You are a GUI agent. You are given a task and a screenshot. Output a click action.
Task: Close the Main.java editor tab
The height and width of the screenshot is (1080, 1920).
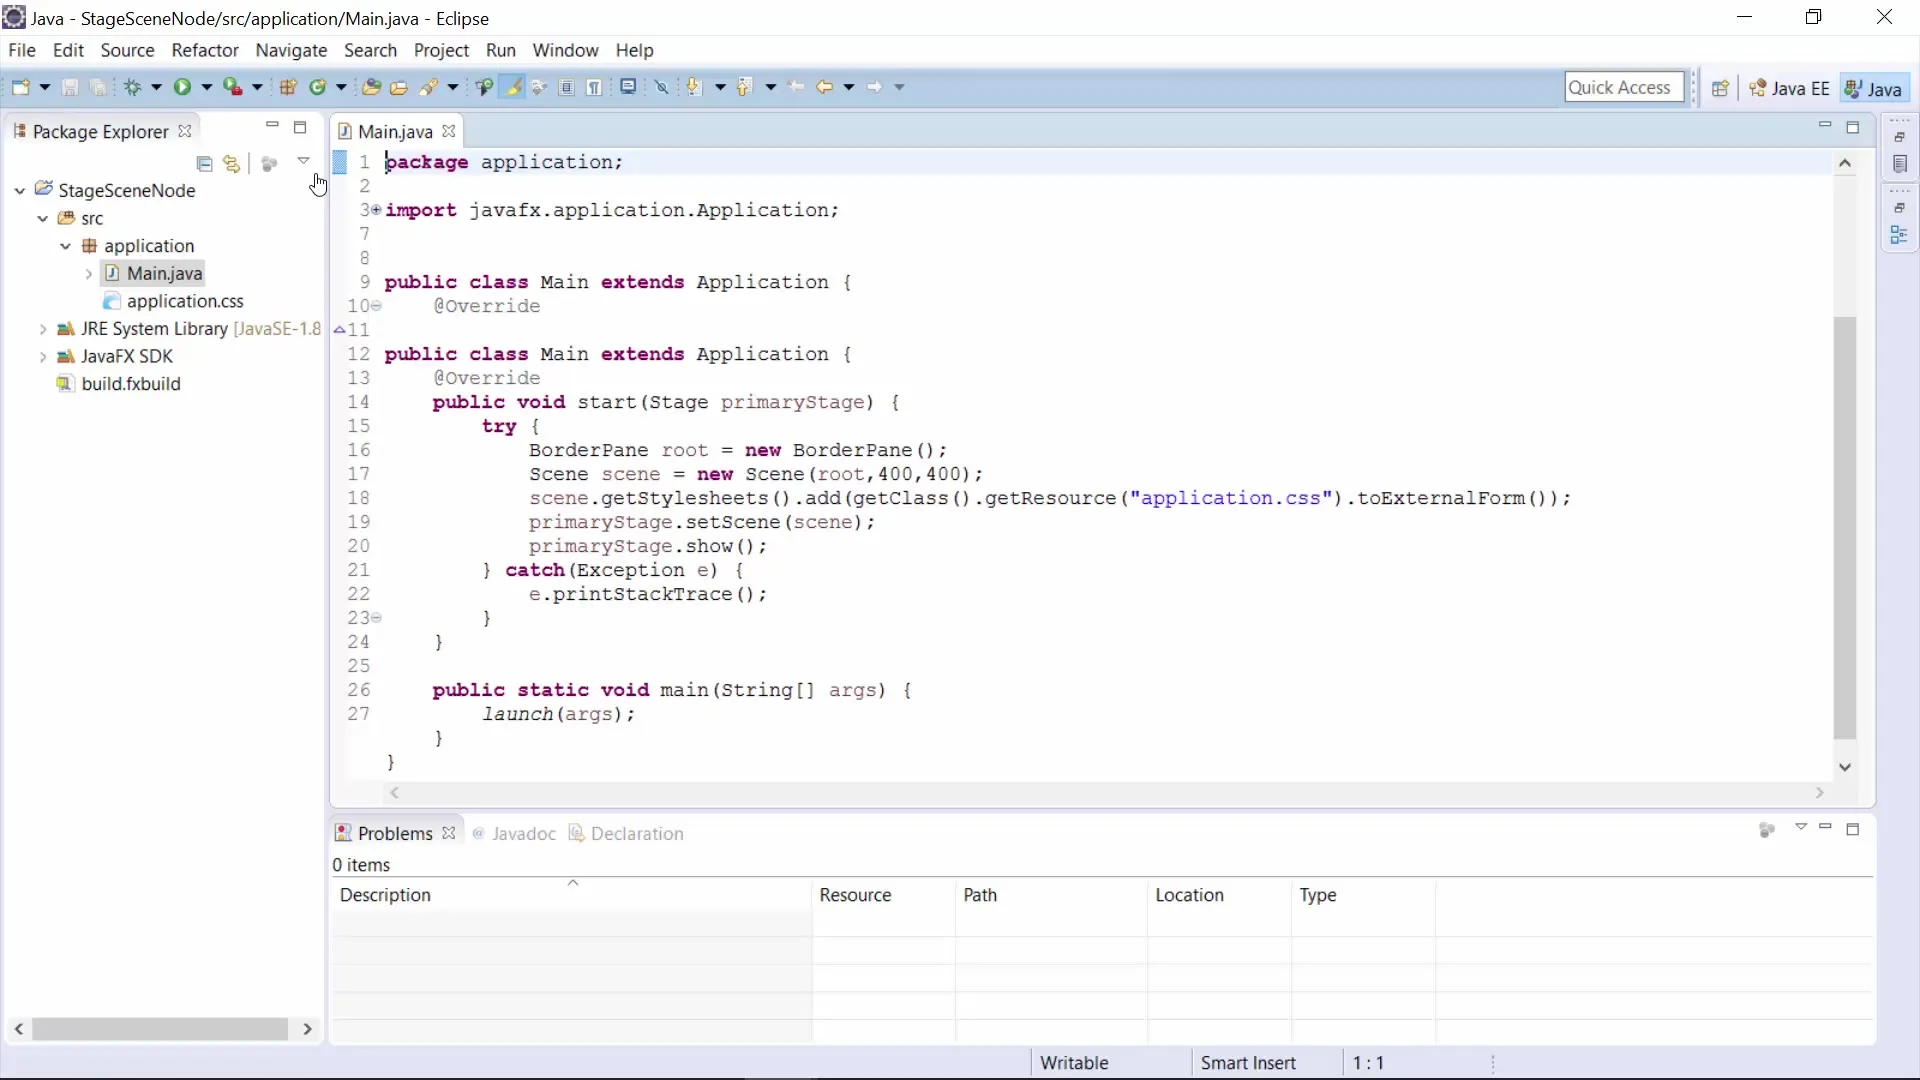click(x=449, y=131)
